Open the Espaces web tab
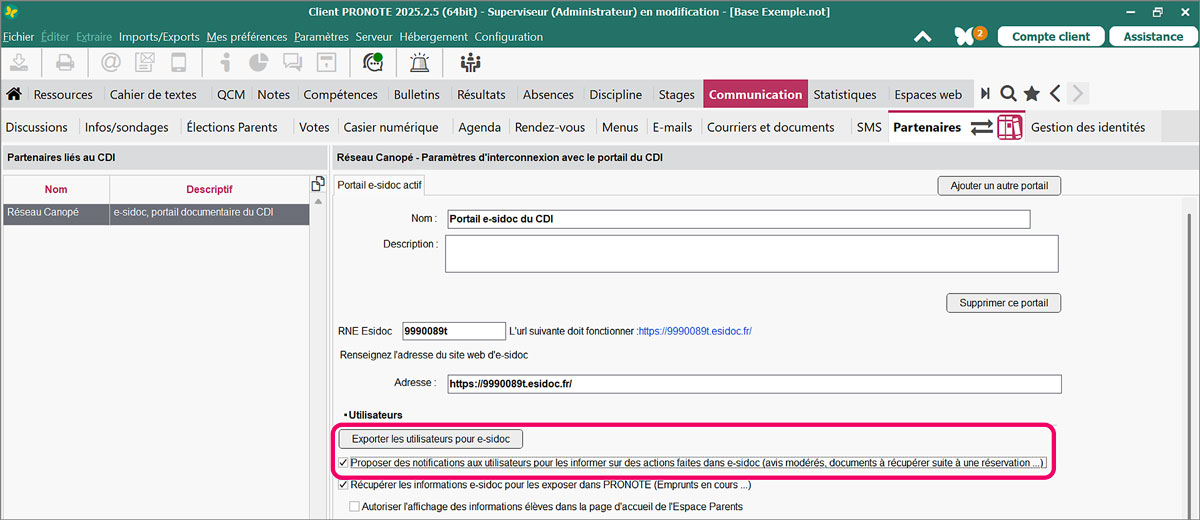 click(x=928, y=94)
